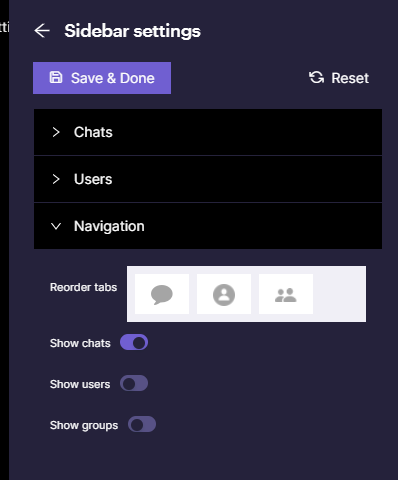This screenshot has height=480, width=398.
Task: Collapse the Navigation section chevron
Action: pyautogui.click(x=56, y=226)
